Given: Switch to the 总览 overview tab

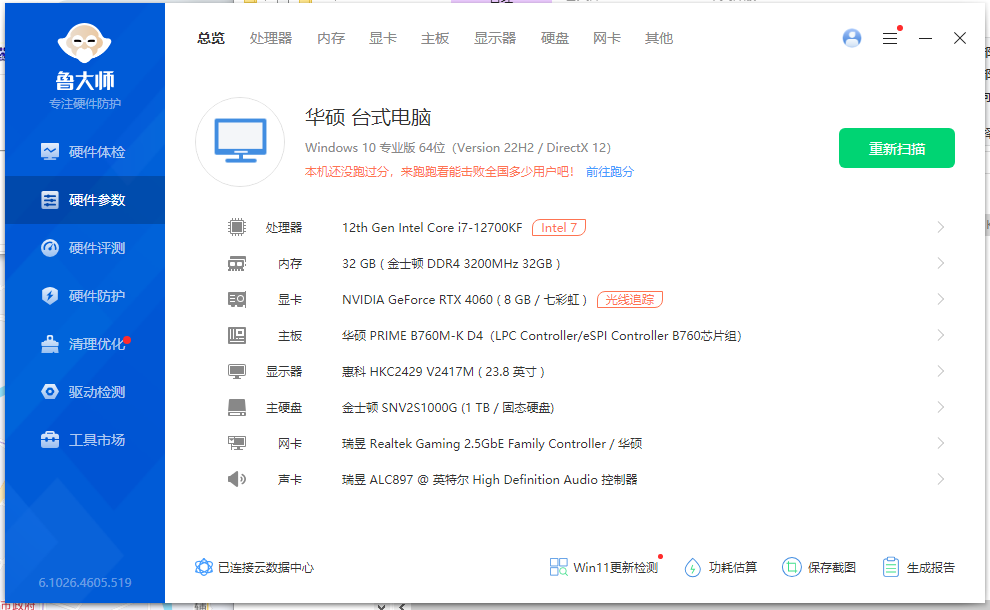Looking at the screenshot, I should tap(211, 39).
